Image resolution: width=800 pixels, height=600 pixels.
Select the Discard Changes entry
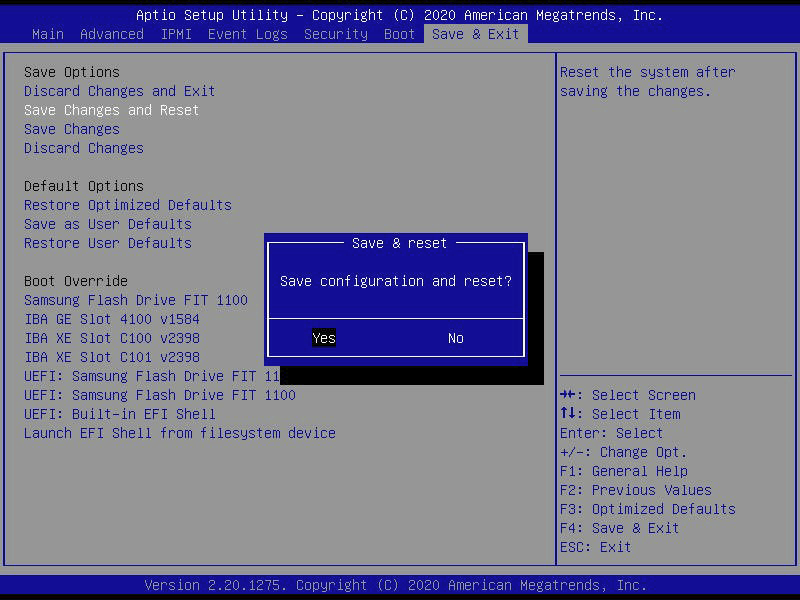point(84,148)
